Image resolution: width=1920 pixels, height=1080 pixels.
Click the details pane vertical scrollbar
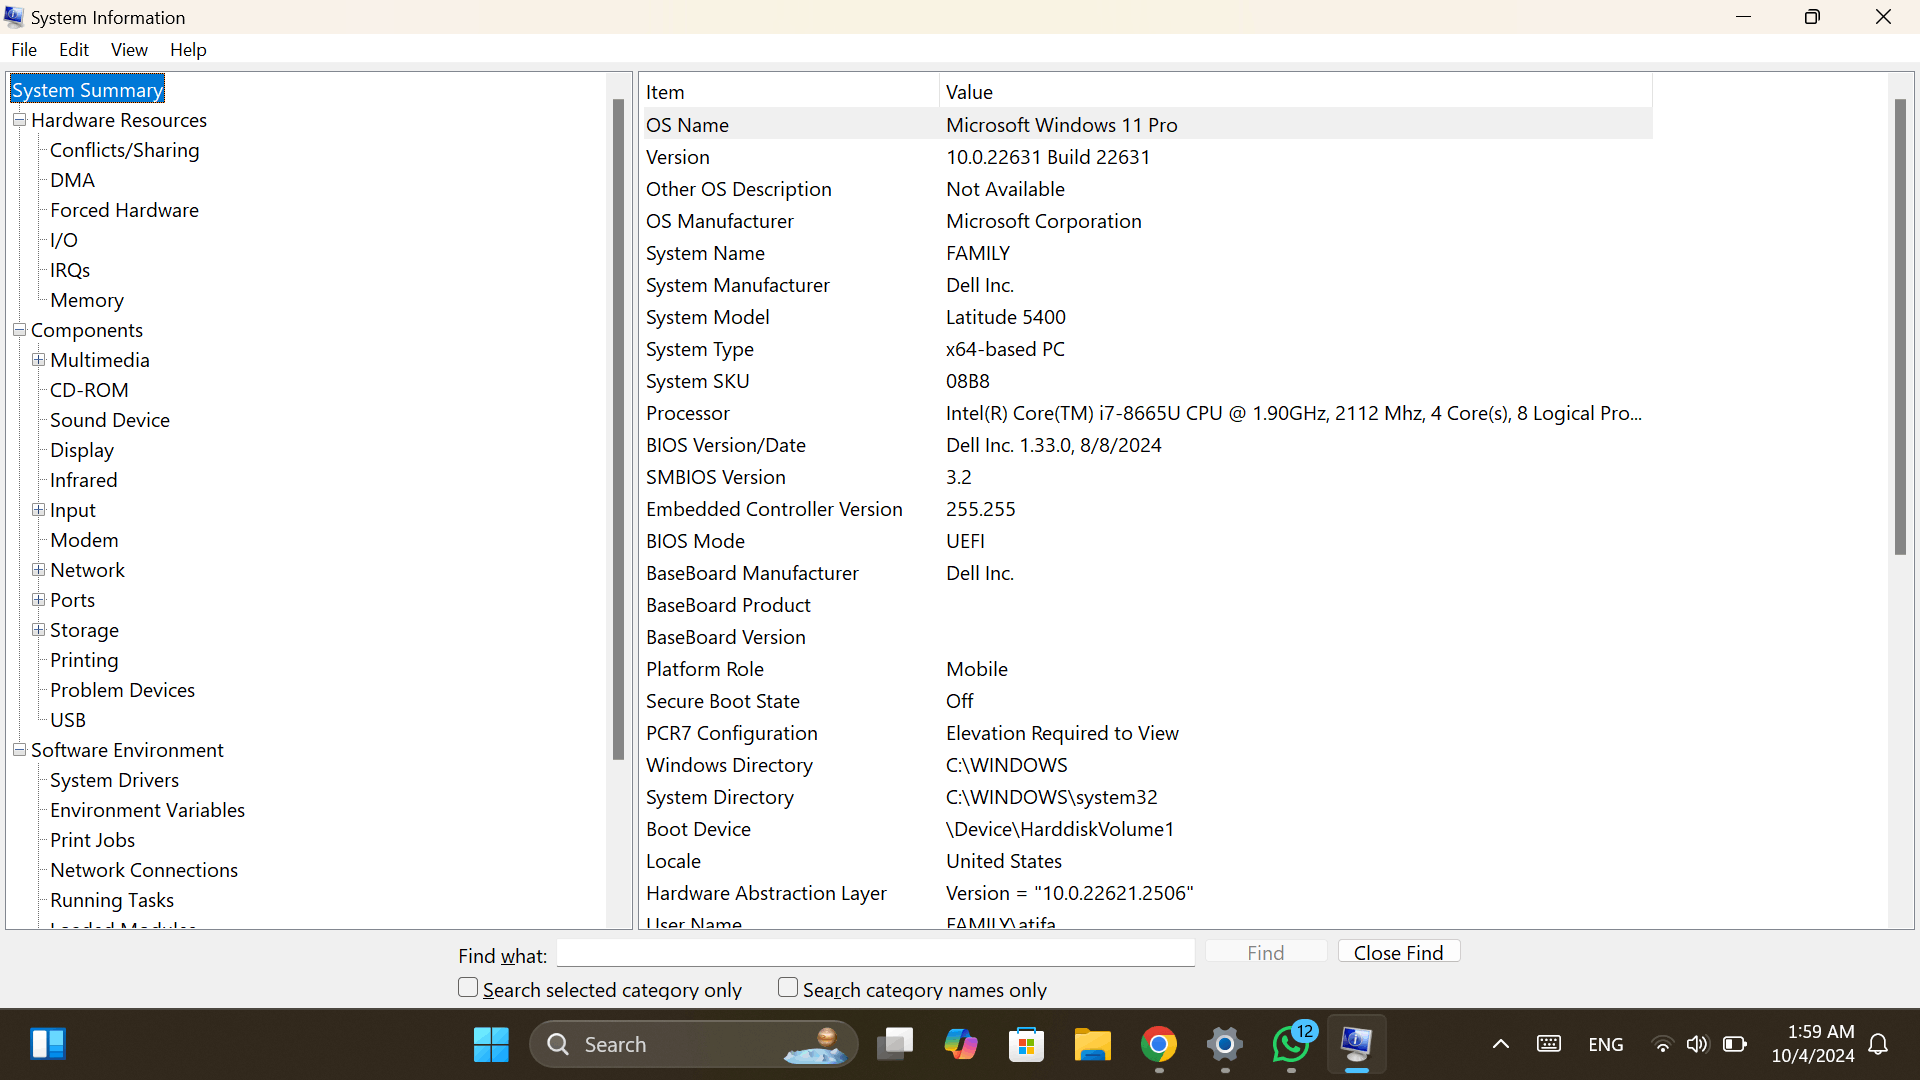click(x=1900, y=328)
